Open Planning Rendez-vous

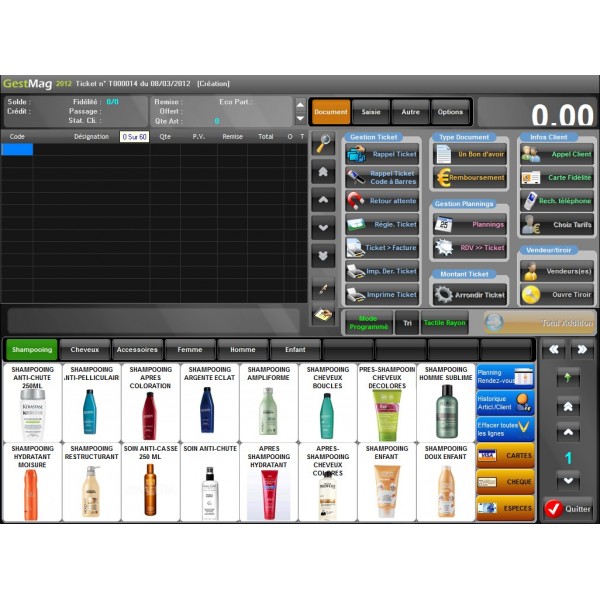point(505,377)
